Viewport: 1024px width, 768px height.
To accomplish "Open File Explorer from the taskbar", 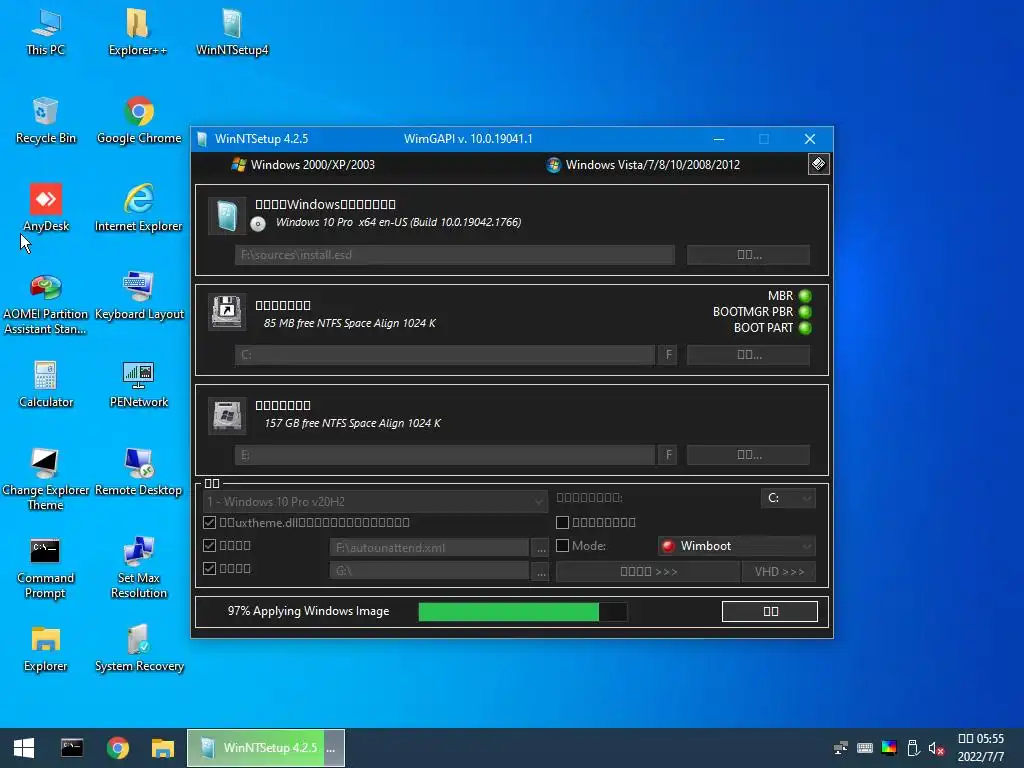I will tap(163, 748).
